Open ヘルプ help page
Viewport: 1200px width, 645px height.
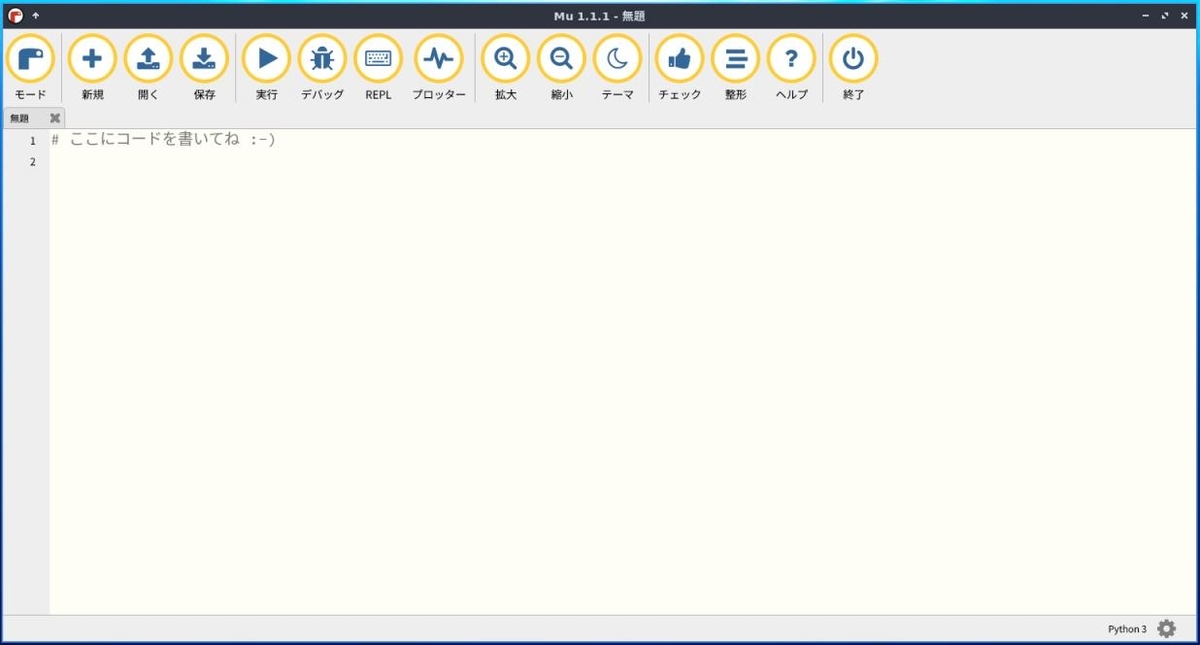tap(792, 68)
